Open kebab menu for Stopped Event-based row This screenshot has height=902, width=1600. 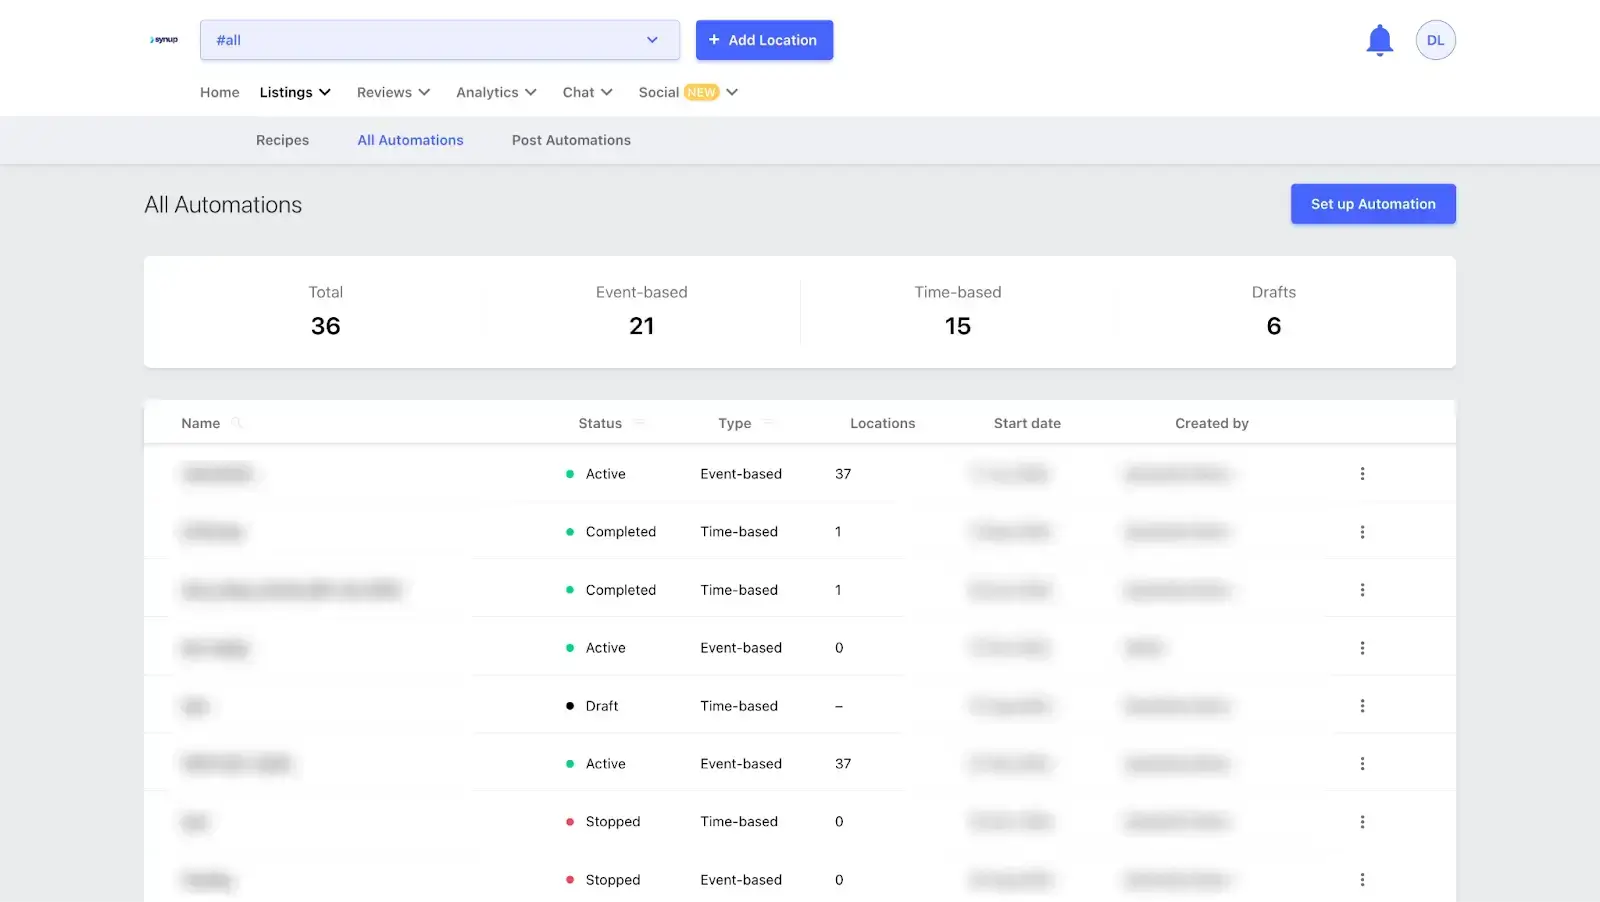(x=1362, y=880)
